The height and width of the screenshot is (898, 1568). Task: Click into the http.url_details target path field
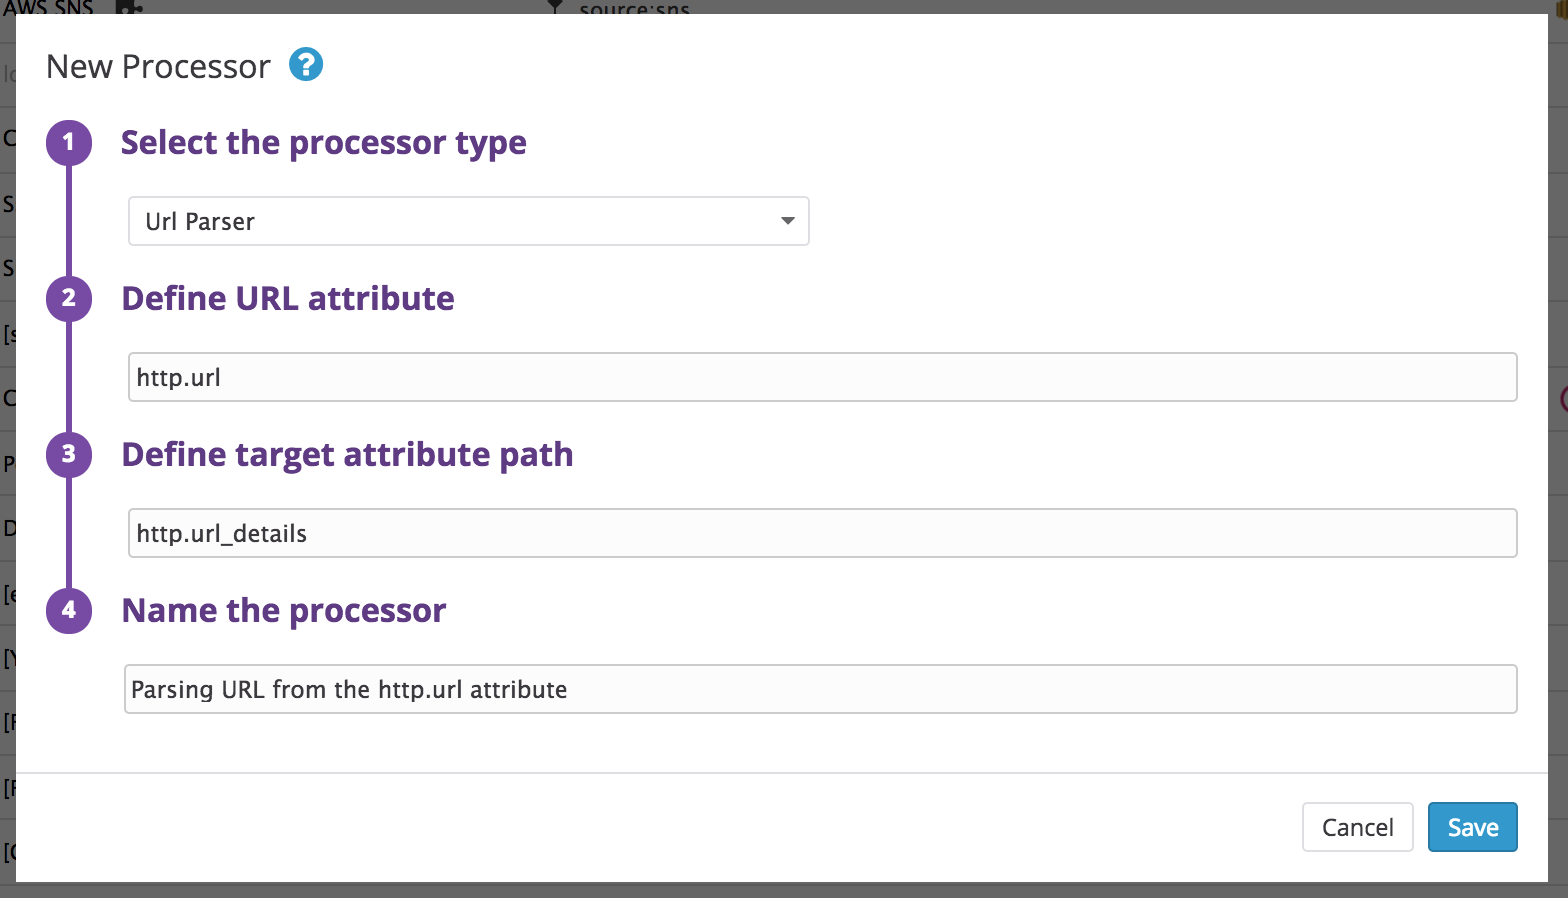tap(822, 533)
